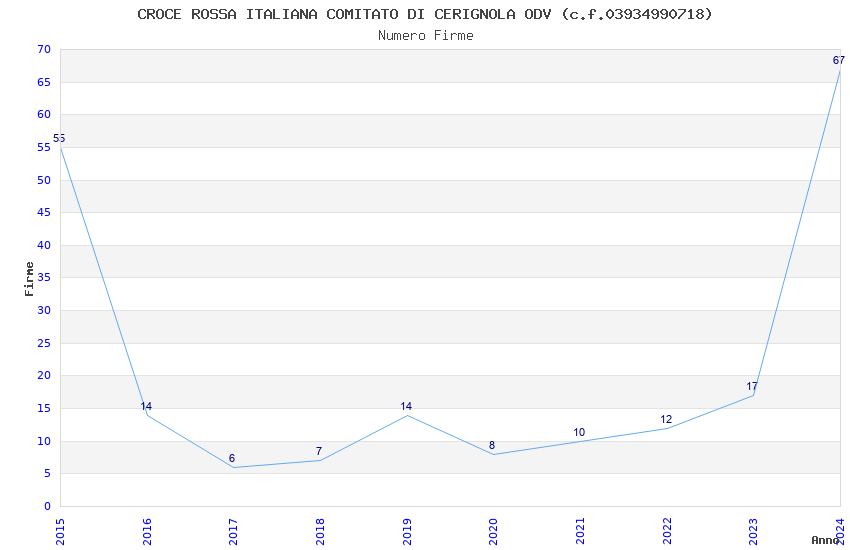Viewport: 850px width, 550px height.
Task: Click the y-axis tick label 45
Action: [x=44, y=212]
